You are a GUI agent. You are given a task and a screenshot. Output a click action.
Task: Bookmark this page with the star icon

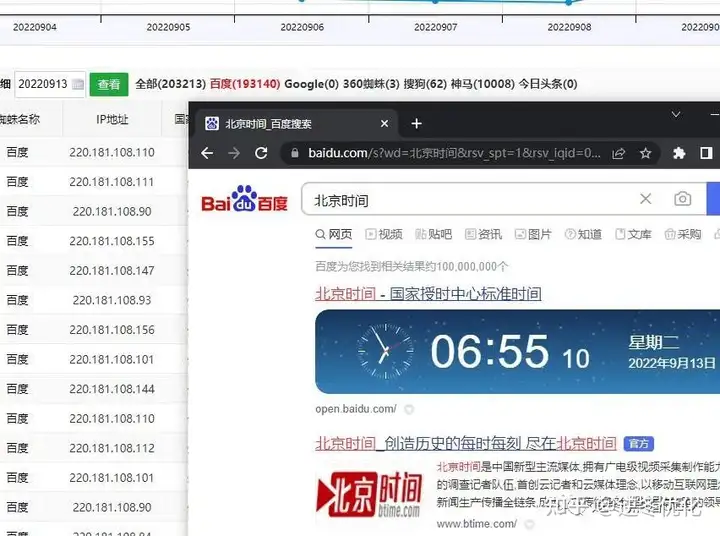(x=646, y=153)
